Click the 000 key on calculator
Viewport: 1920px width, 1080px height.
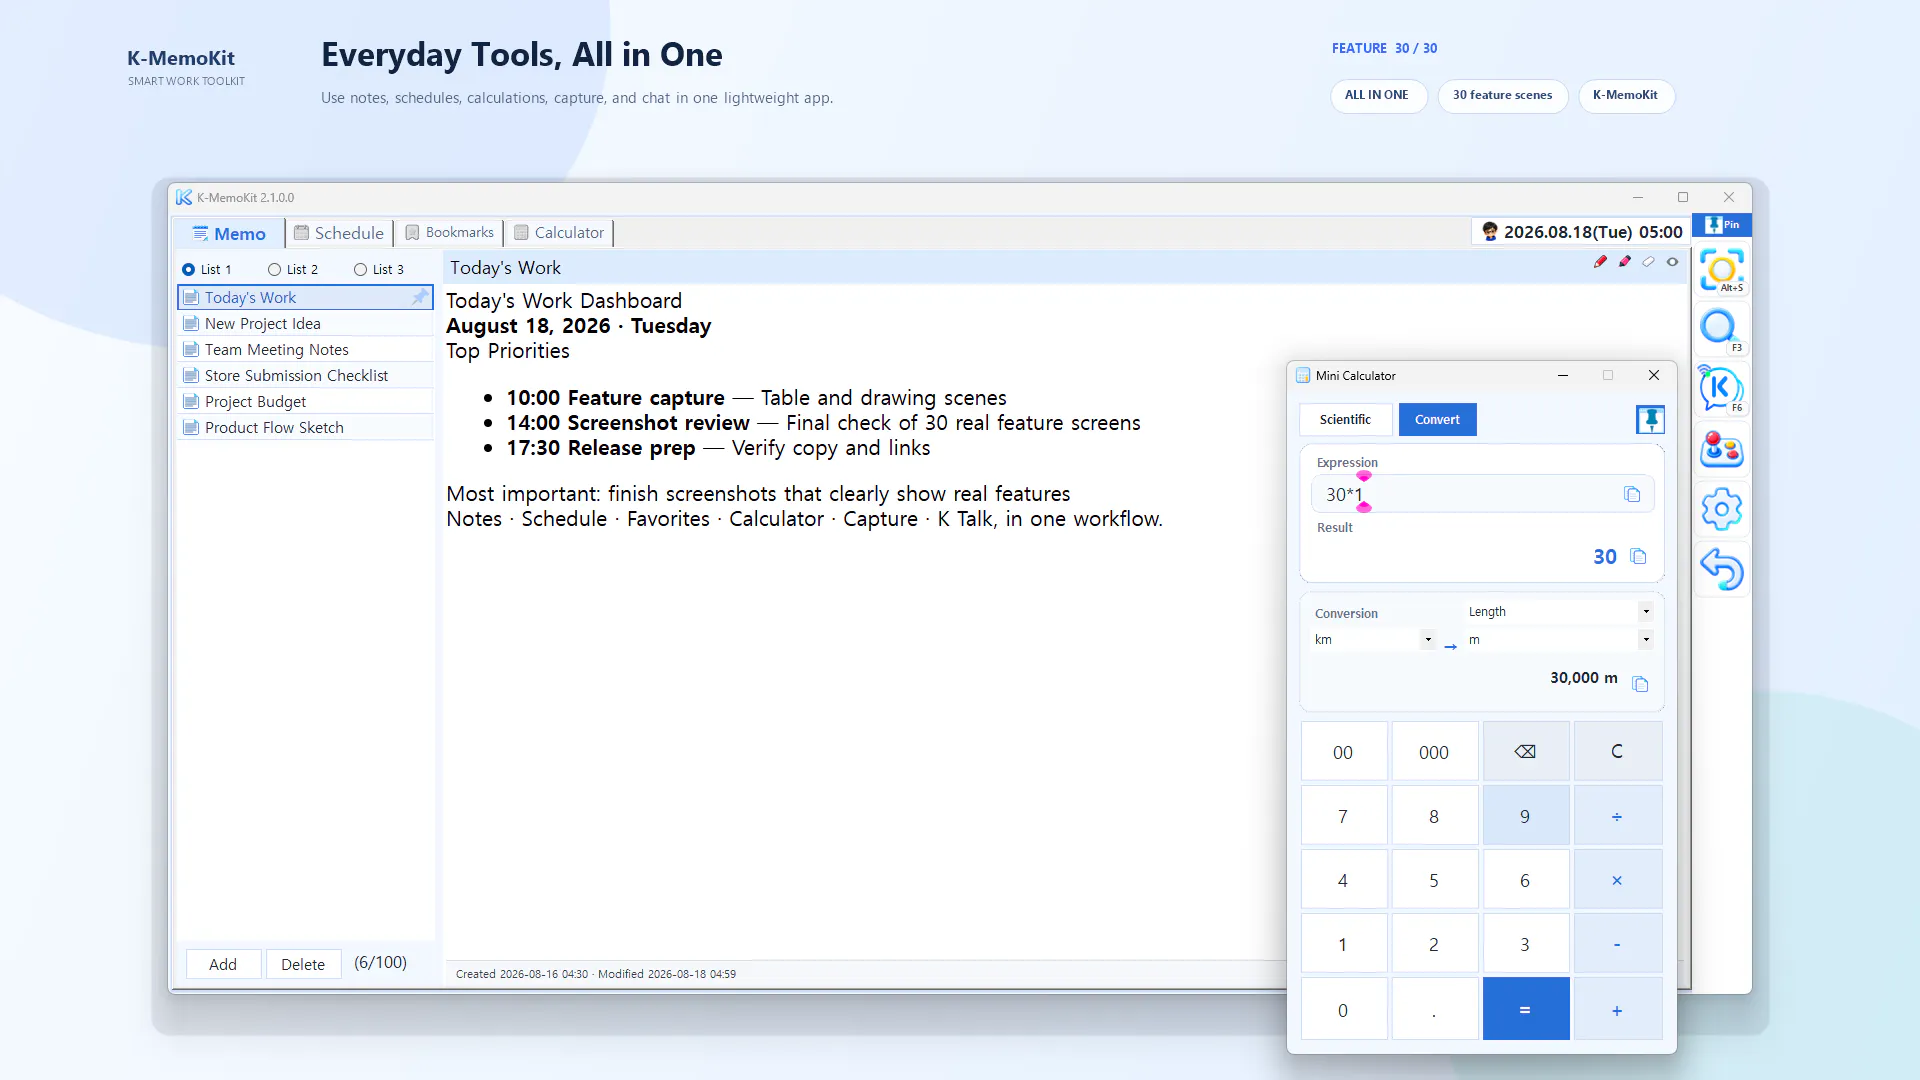[1434, 752]
